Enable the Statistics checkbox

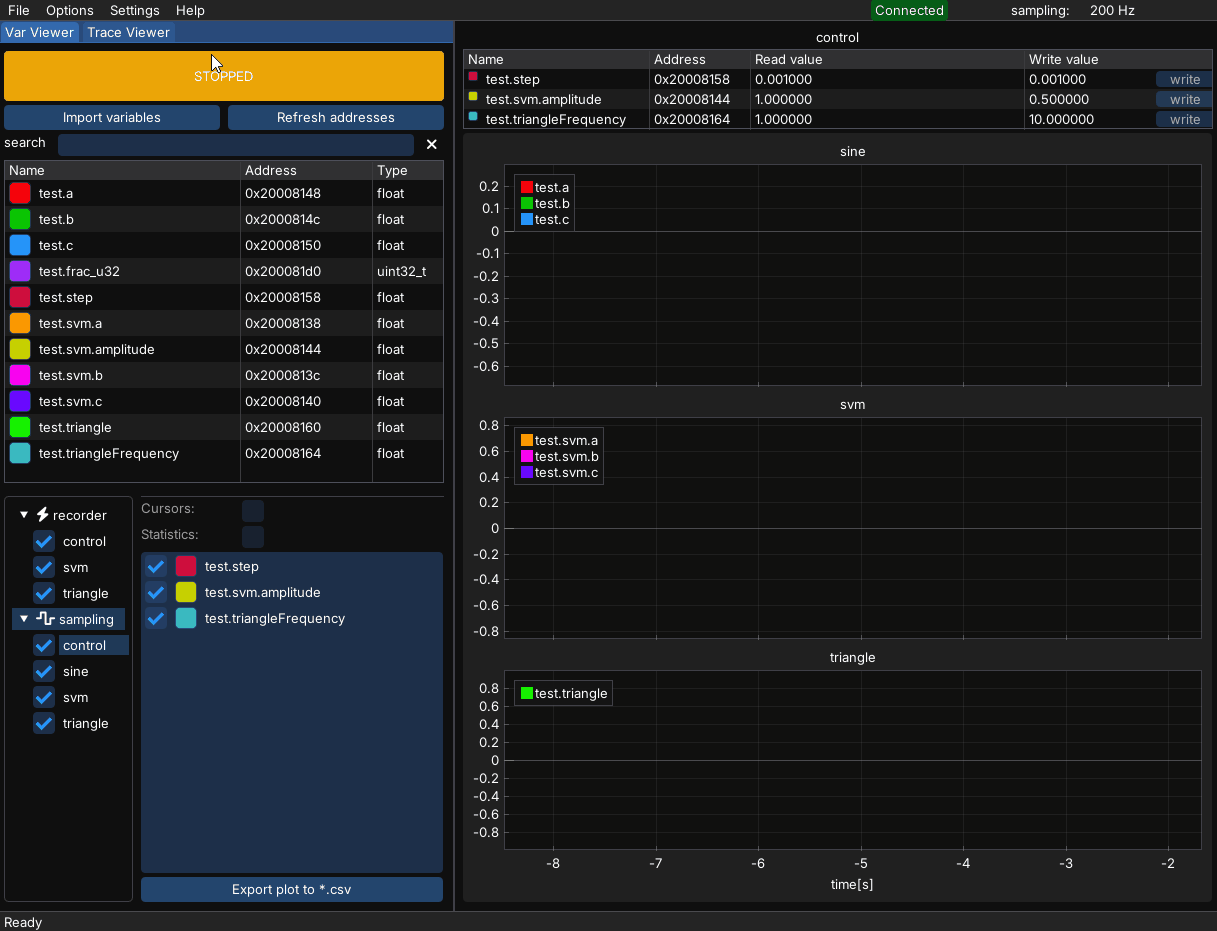[x=253, y=536]
